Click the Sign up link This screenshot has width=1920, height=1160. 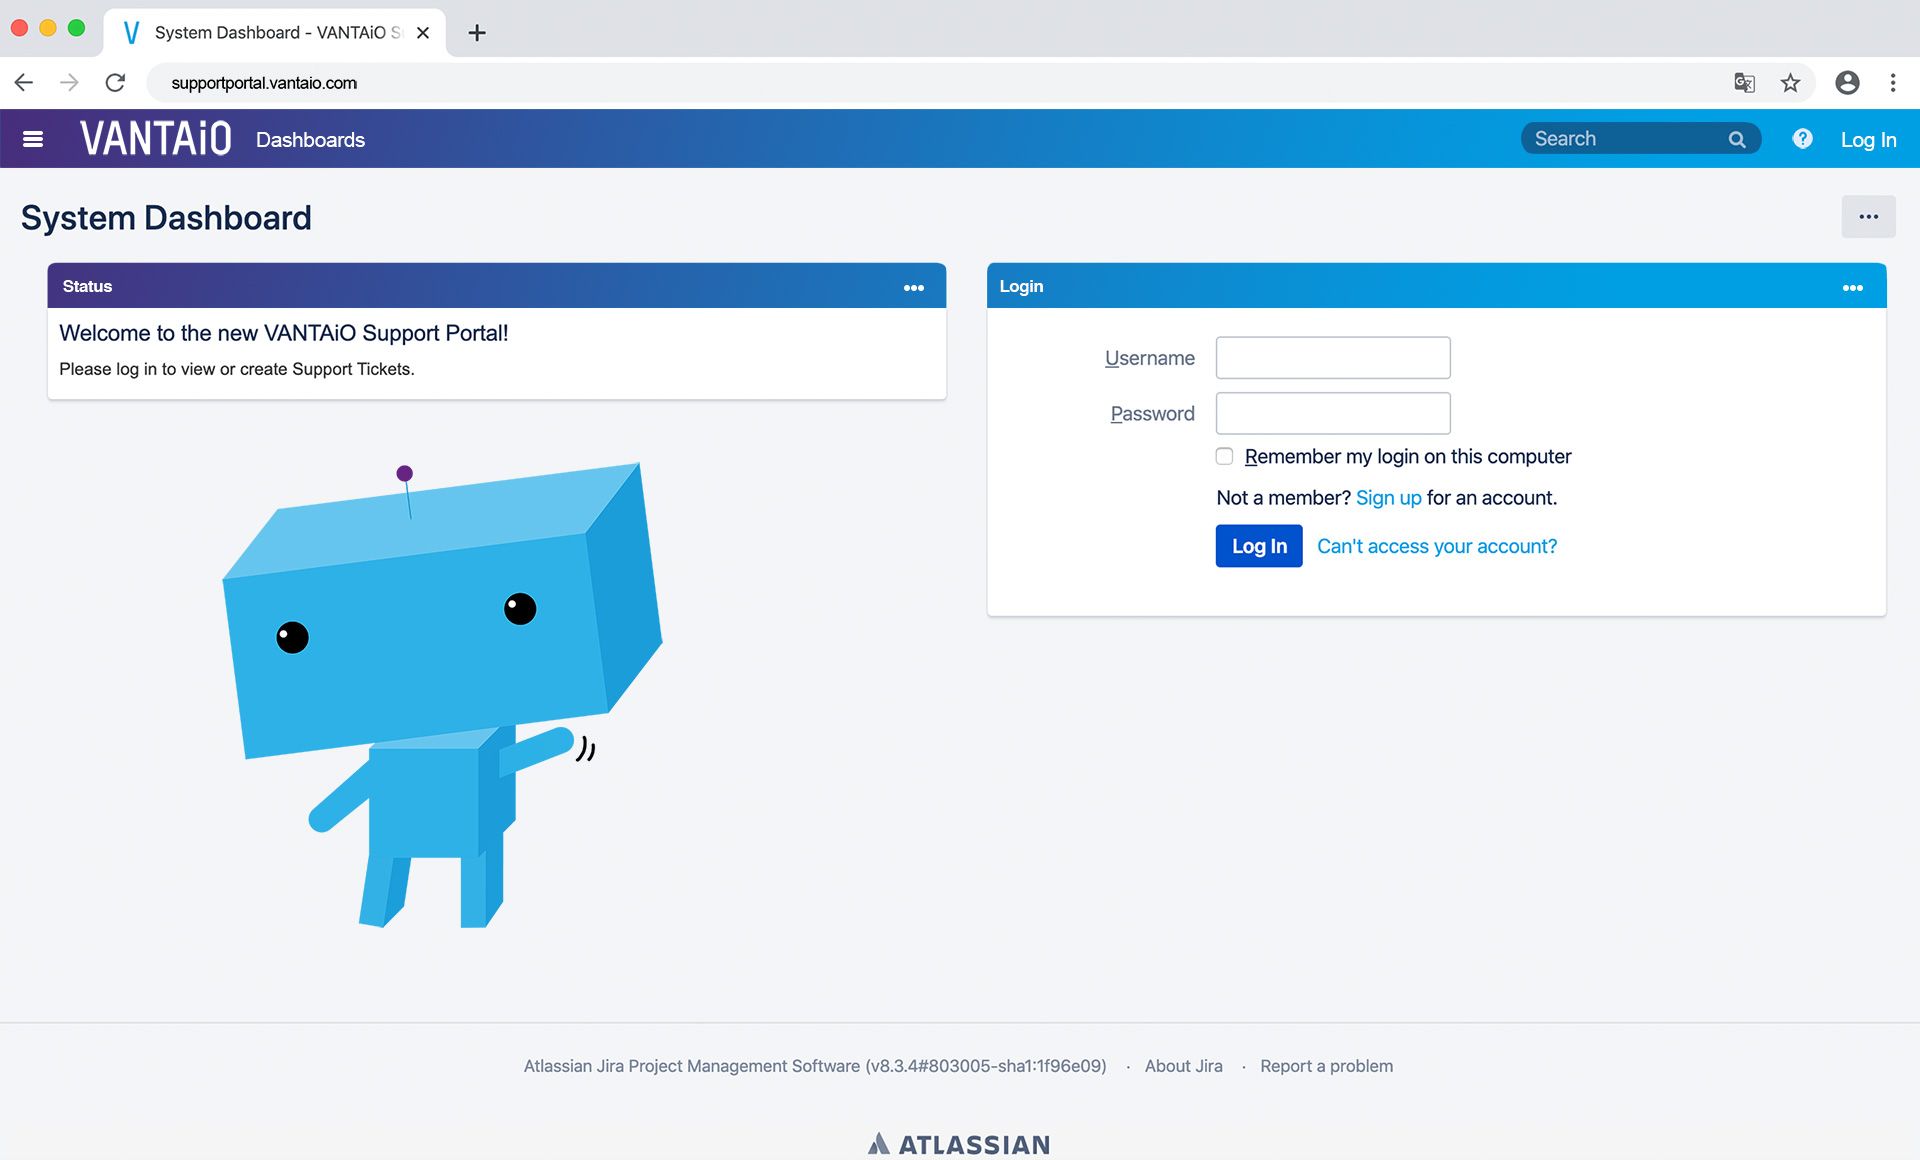[x=1388, y=498]
